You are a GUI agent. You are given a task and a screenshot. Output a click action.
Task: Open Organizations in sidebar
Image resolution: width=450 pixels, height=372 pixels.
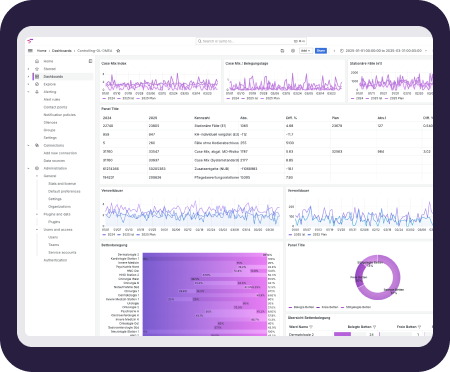pyautogui.click(x=59, y=207)
